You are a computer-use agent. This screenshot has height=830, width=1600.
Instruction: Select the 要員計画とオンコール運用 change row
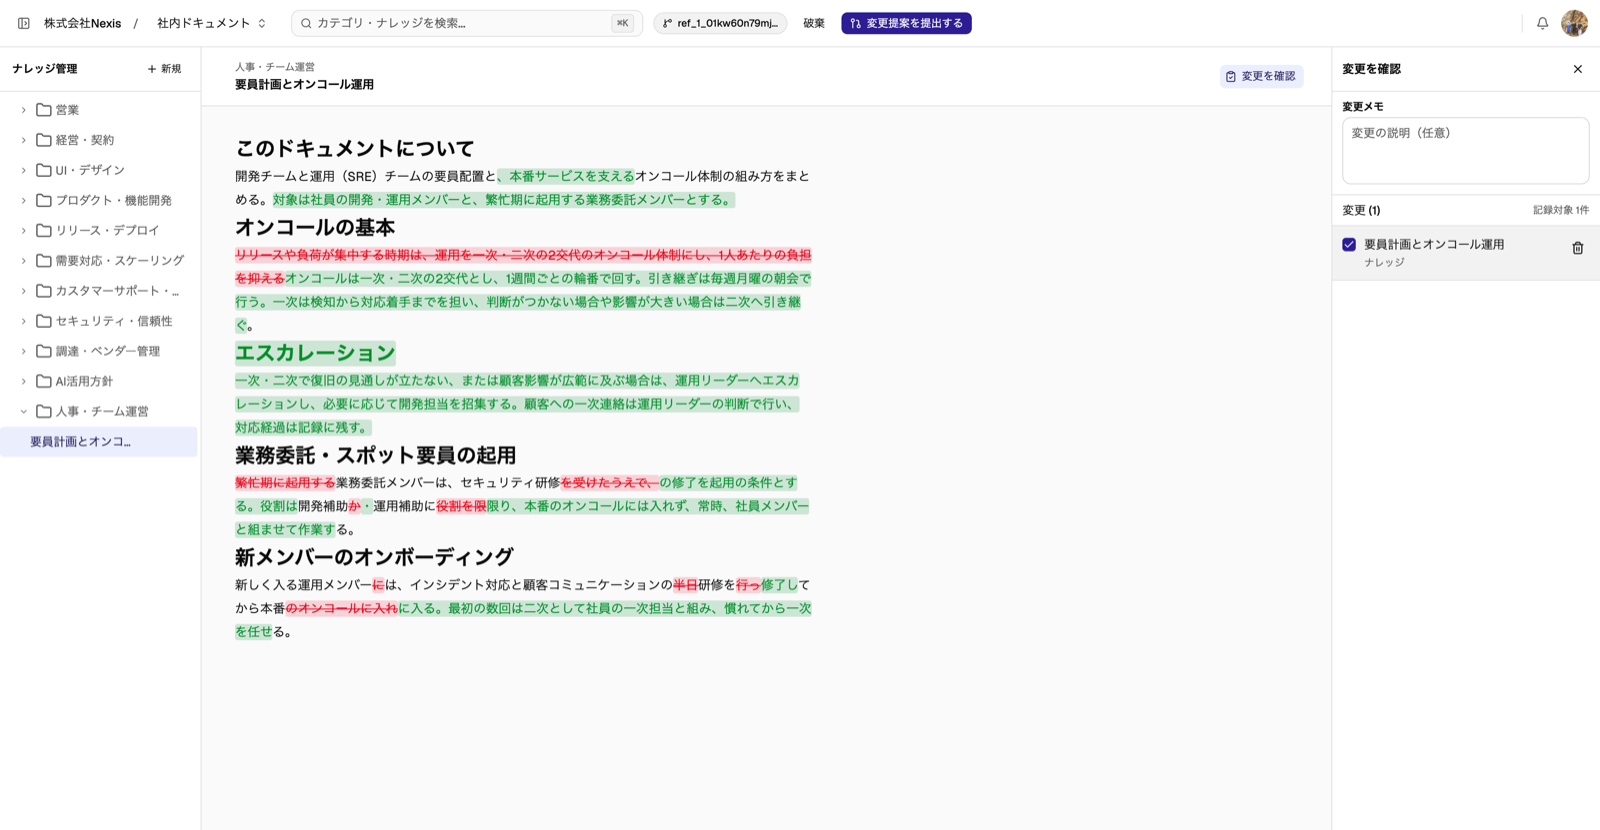pyautogui.click(x=1465, y=252)
